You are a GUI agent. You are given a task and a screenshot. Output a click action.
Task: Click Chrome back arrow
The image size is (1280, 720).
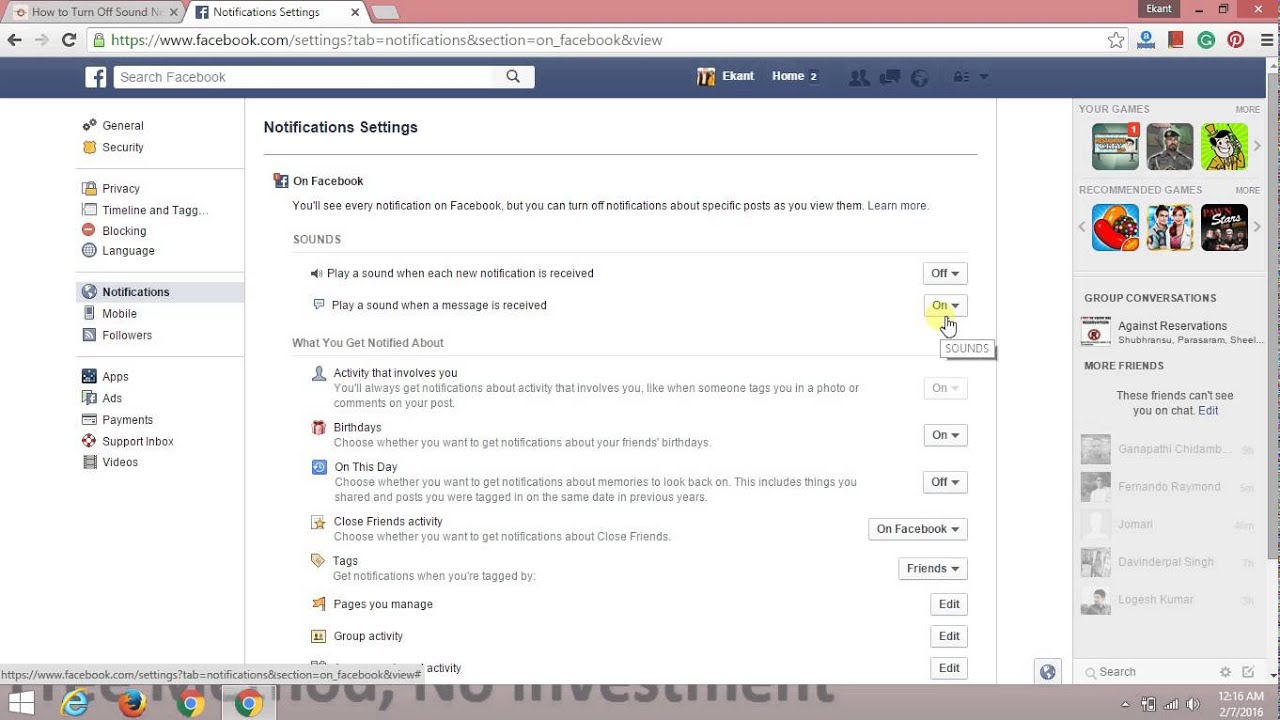(x=14, y=40)
